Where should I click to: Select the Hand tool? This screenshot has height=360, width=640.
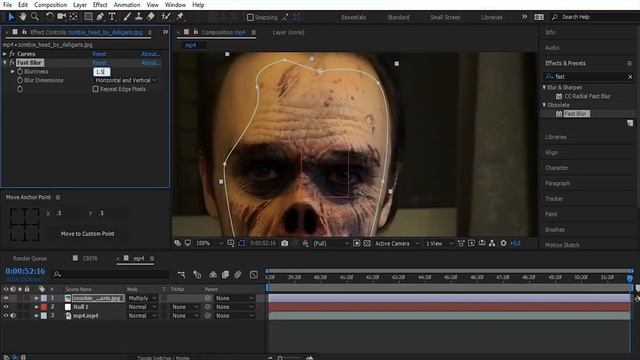pyautogui.click(x=23, y=17)
